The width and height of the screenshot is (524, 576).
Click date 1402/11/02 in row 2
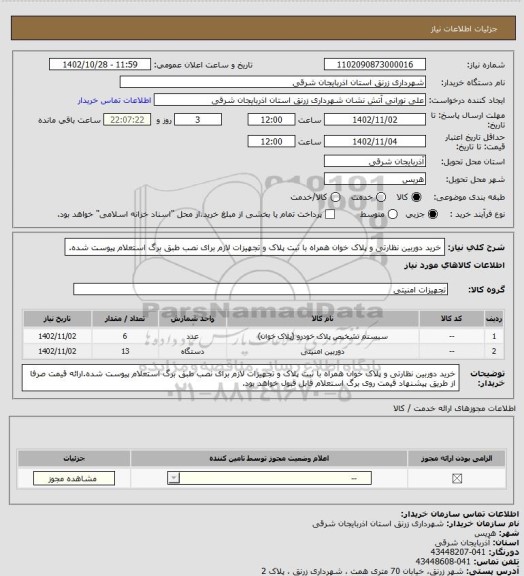click(x=57, y=352)
